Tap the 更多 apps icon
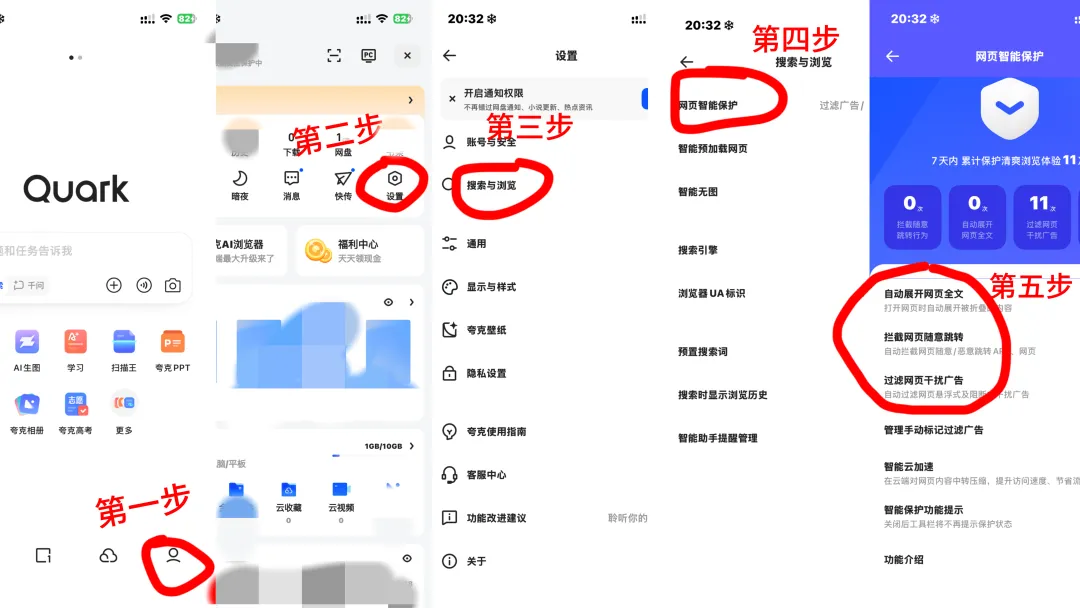1080x608 pixels. (x=124, y=404)
